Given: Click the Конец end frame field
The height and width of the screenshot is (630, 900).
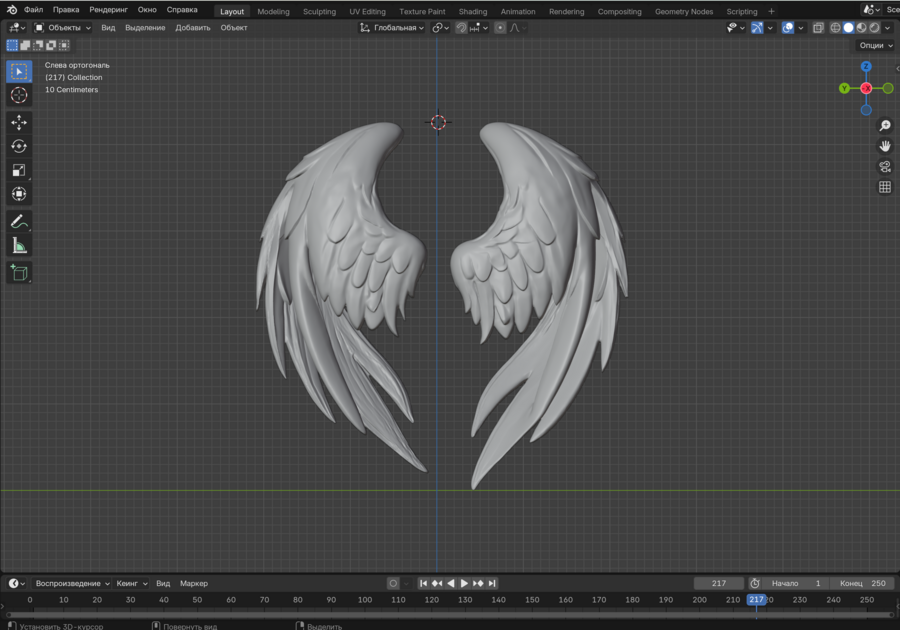Looking at the screenshot, I should tap(864, 583).
